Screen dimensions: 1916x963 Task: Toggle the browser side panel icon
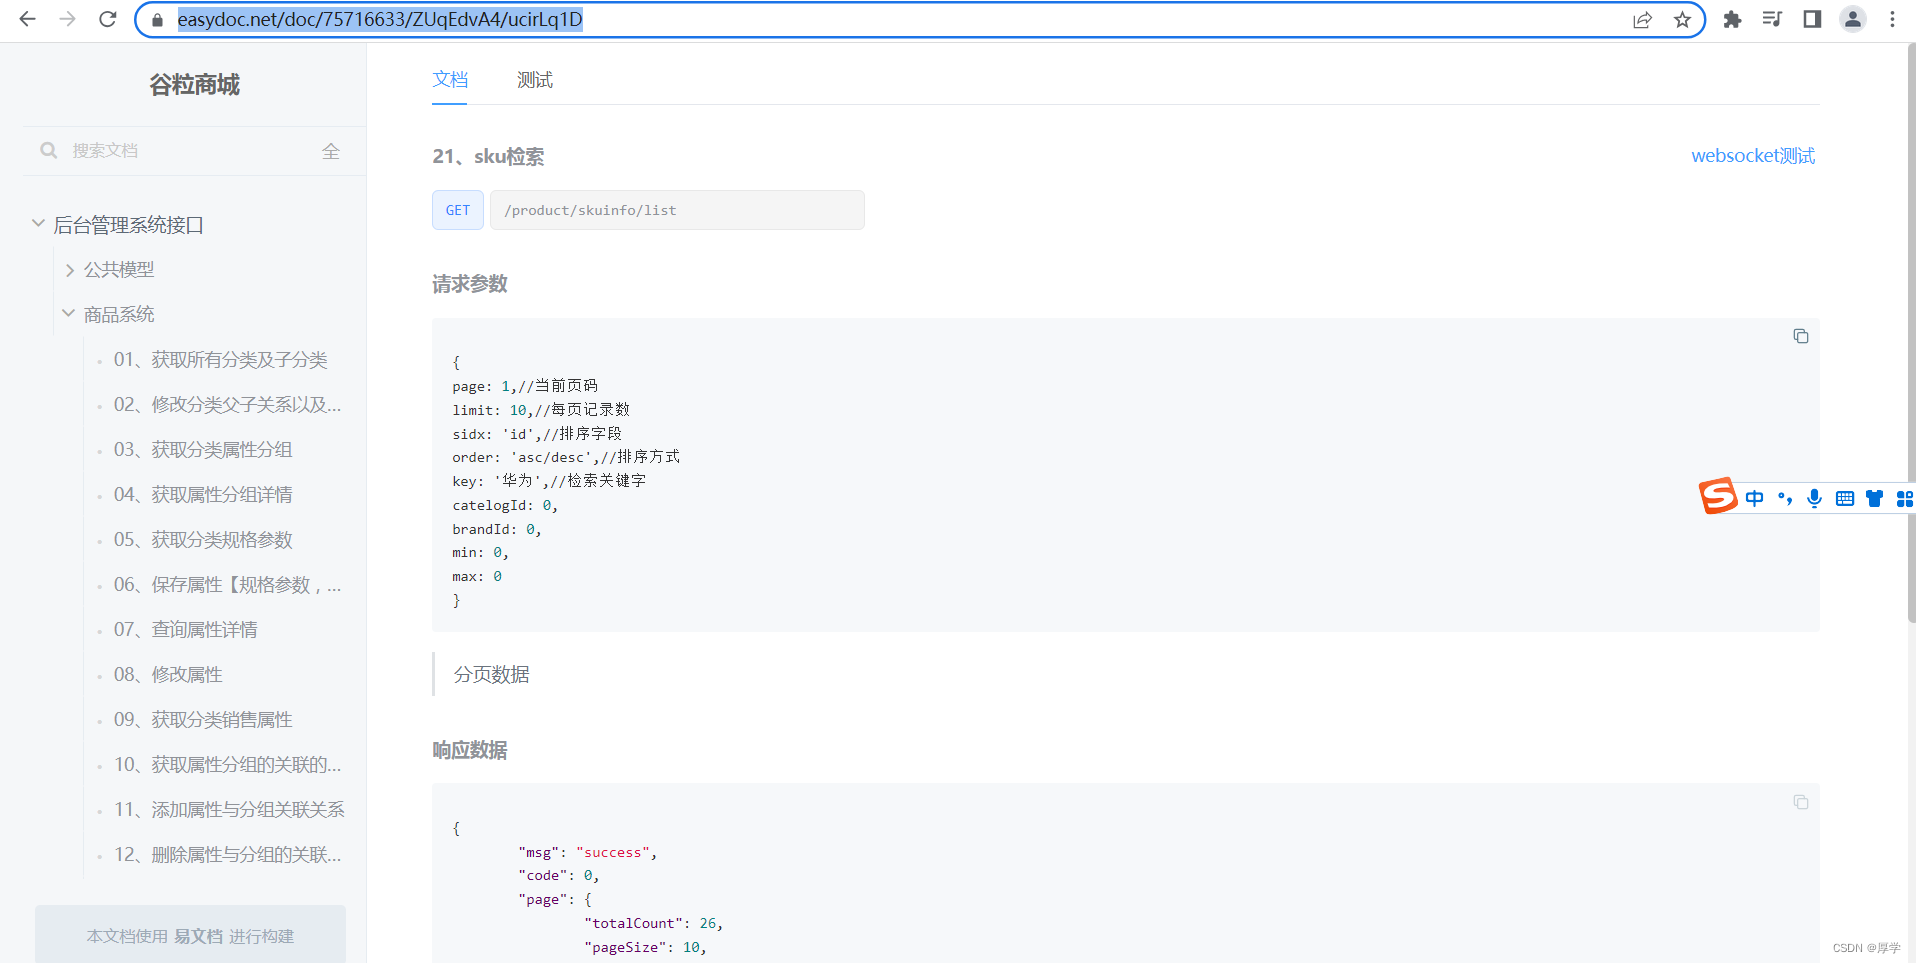point(1812,19)
